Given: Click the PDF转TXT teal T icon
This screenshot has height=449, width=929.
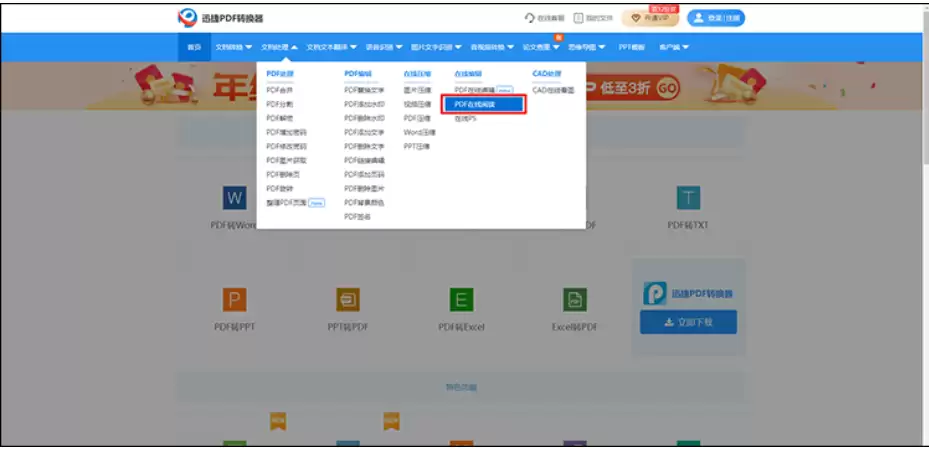Looking at the screenshot, I should [x=688, y=197].
